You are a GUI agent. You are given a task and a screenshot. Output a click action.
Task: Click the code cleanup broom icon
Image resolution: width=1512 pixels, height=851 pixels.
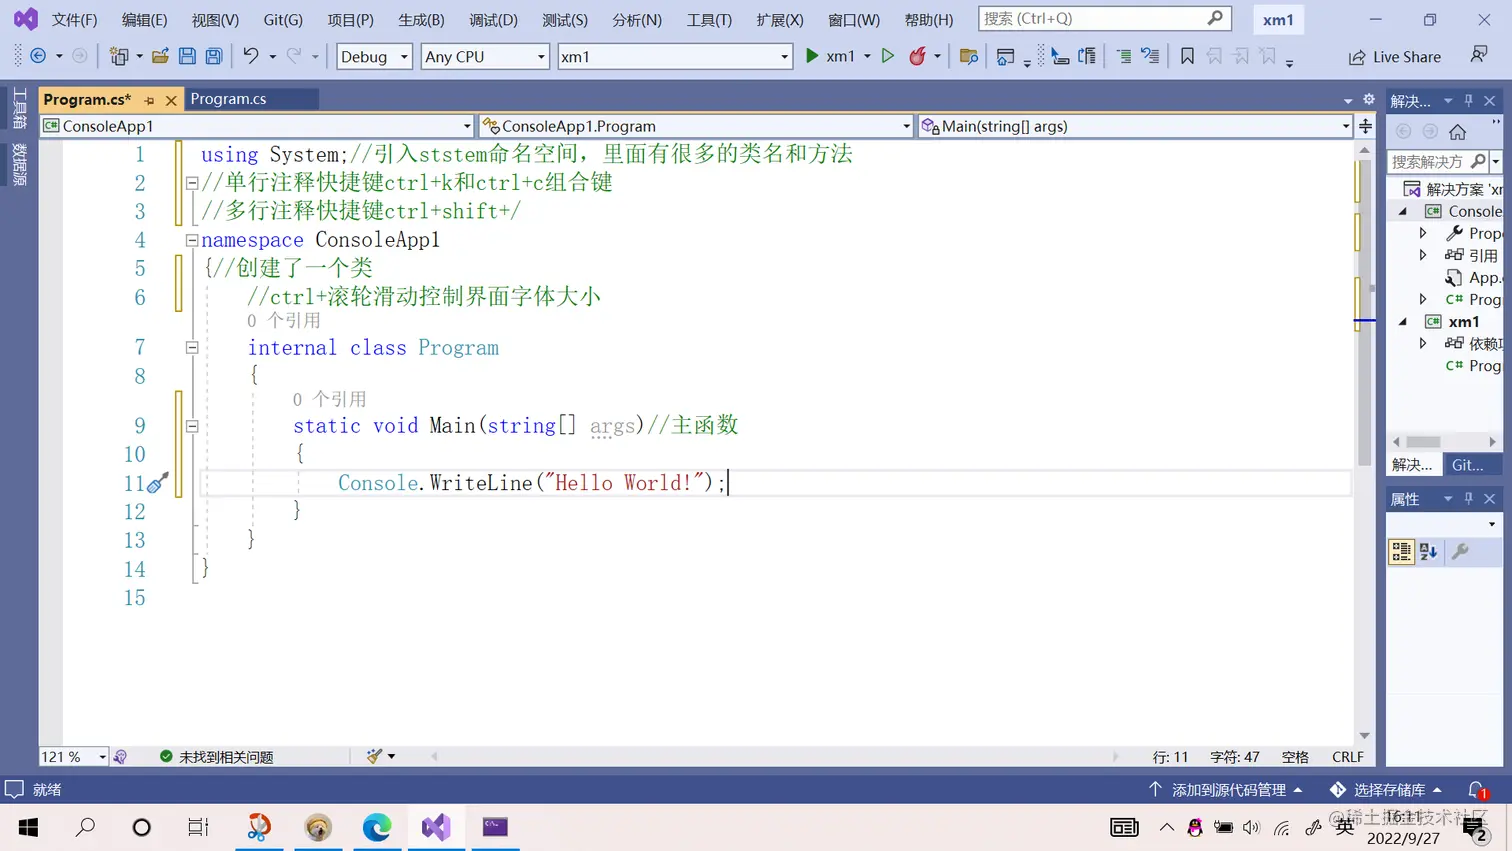(374, 756)
